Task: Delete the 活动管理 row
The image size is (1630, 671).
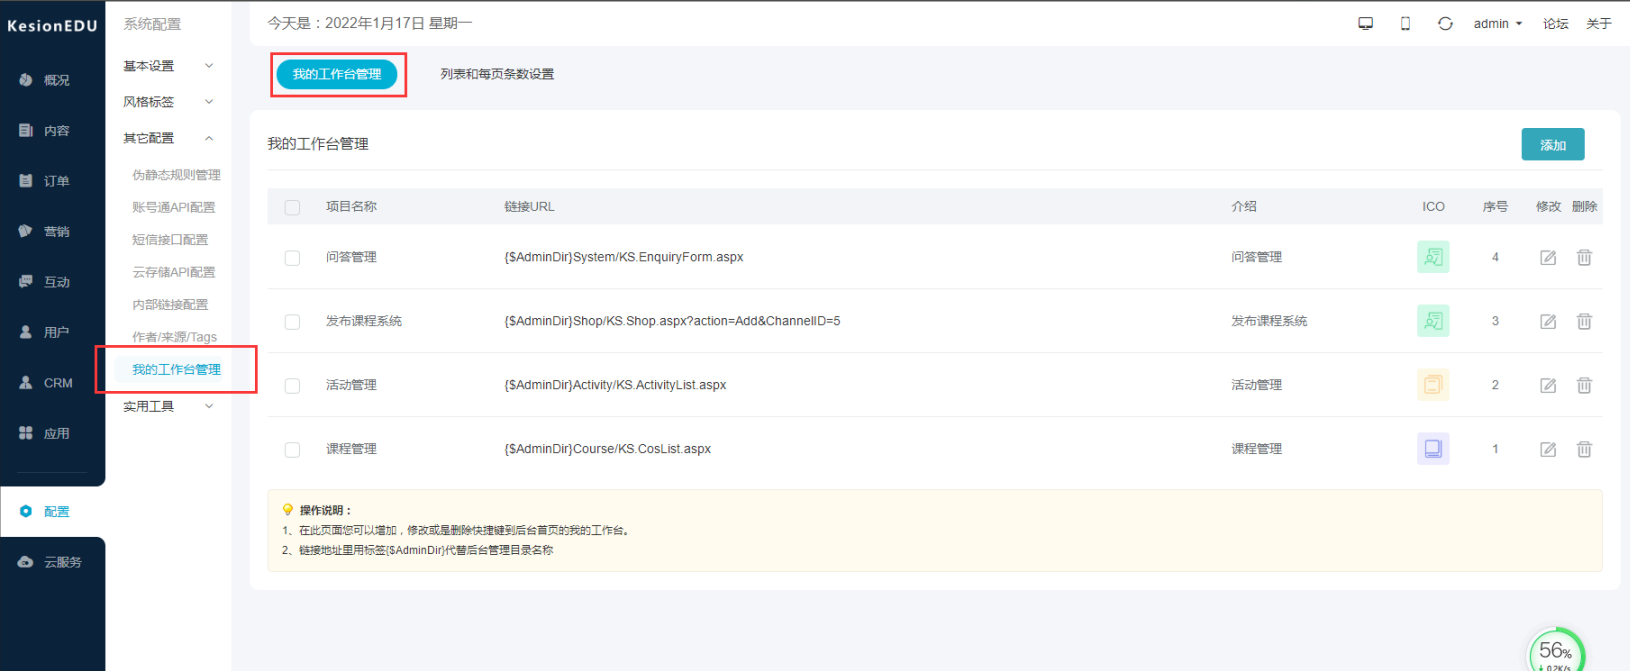Action: coord(1584,385)
